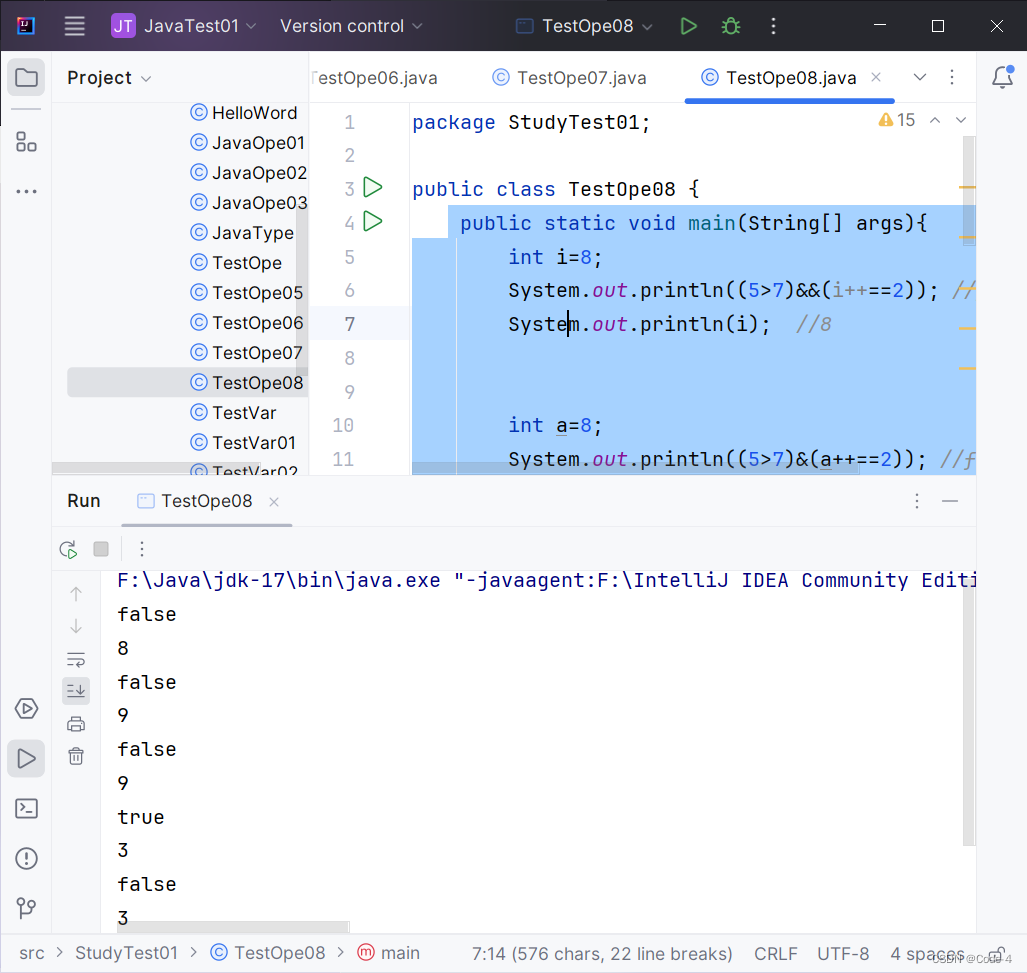Open JavaOpe03 class in project tree

[248, 203]
